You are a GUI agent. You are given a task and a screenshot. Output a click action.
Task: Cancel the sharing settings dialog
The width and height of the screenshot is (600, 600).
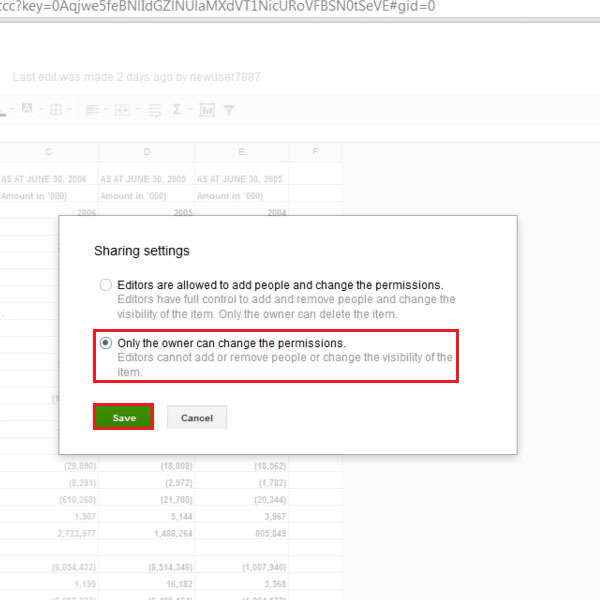(197, 417)
